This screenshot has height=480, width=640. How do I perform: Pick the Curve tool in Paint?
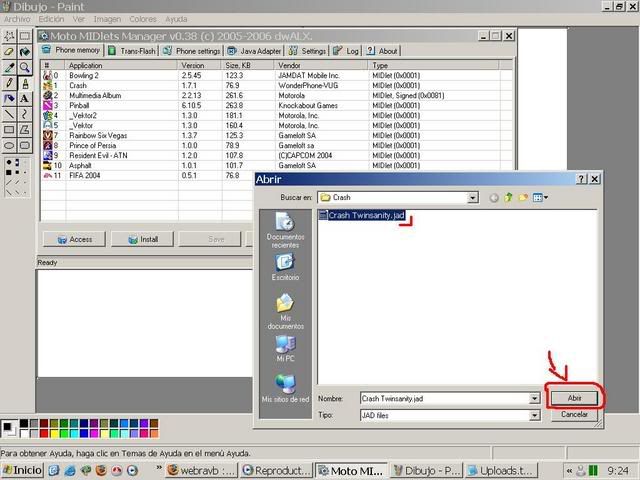click(x=24, y=114)
